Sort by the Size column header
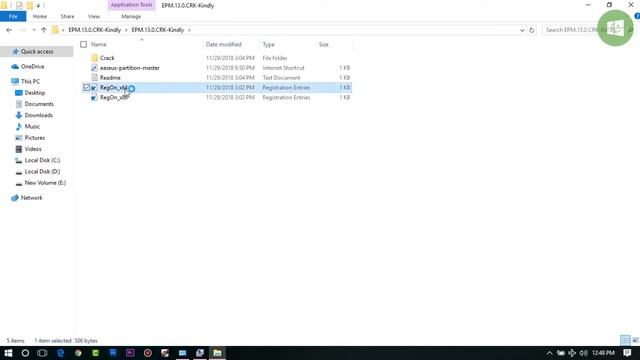This screenshot has width=640, height=360. pyautogui.click(x=323, y=44)
